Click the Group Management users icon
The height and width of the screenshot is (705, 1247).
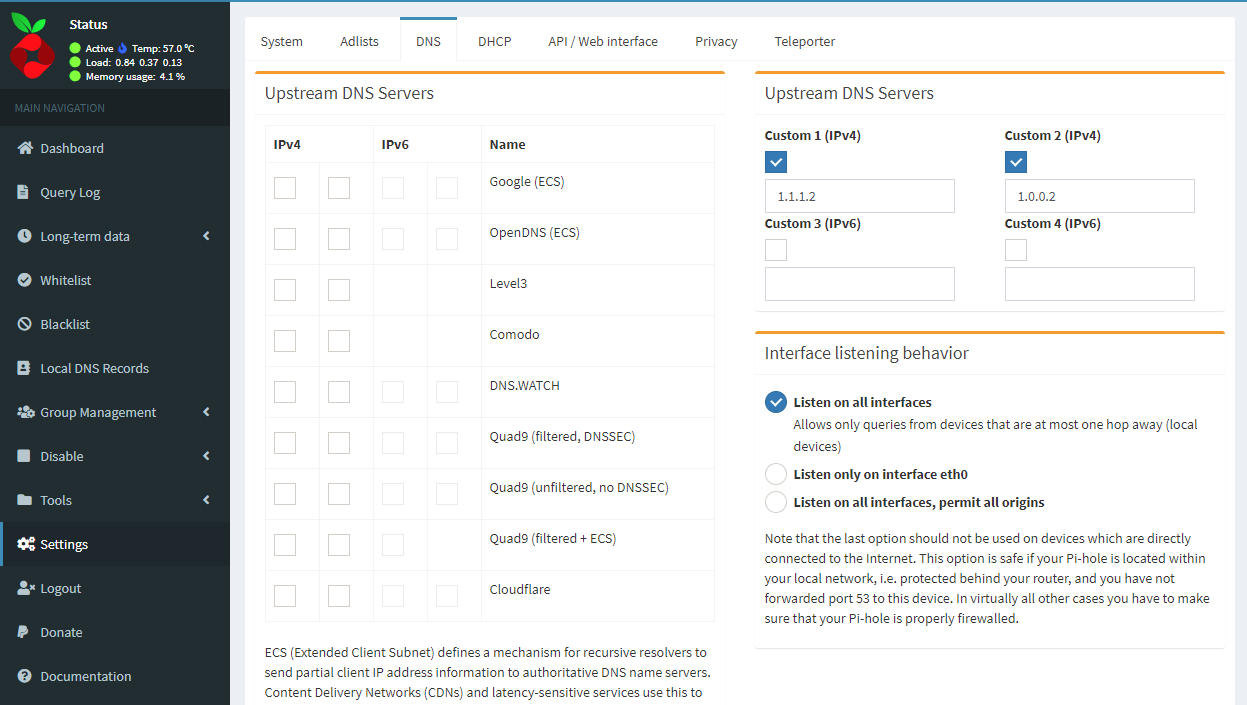tap(26, 412)
